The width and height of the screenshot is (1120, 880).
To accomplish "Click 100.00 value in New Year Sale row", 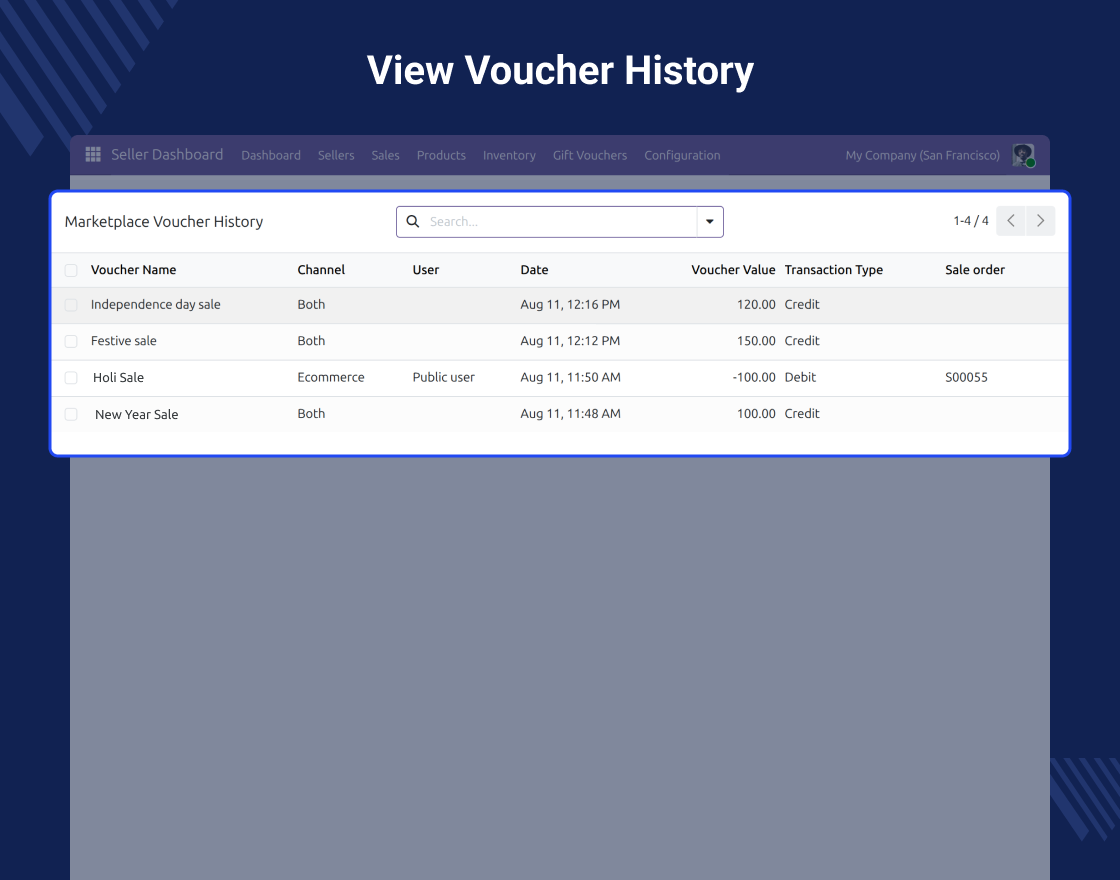I will click(x=756, y=414).
